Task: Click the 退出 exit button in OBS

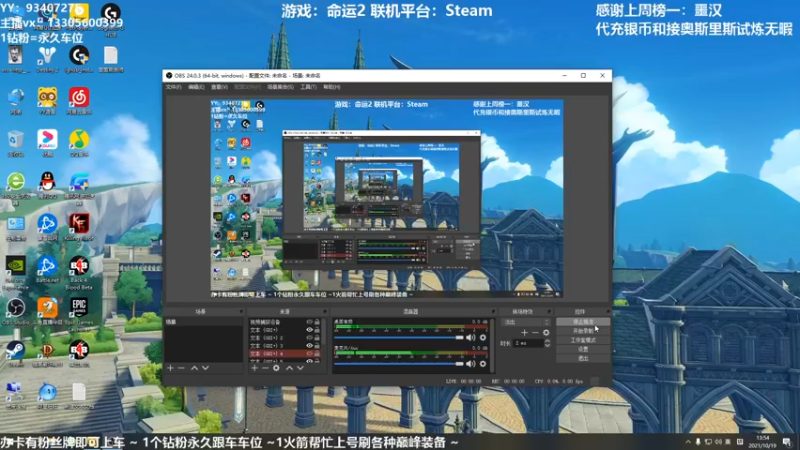Action: (583, 359)
